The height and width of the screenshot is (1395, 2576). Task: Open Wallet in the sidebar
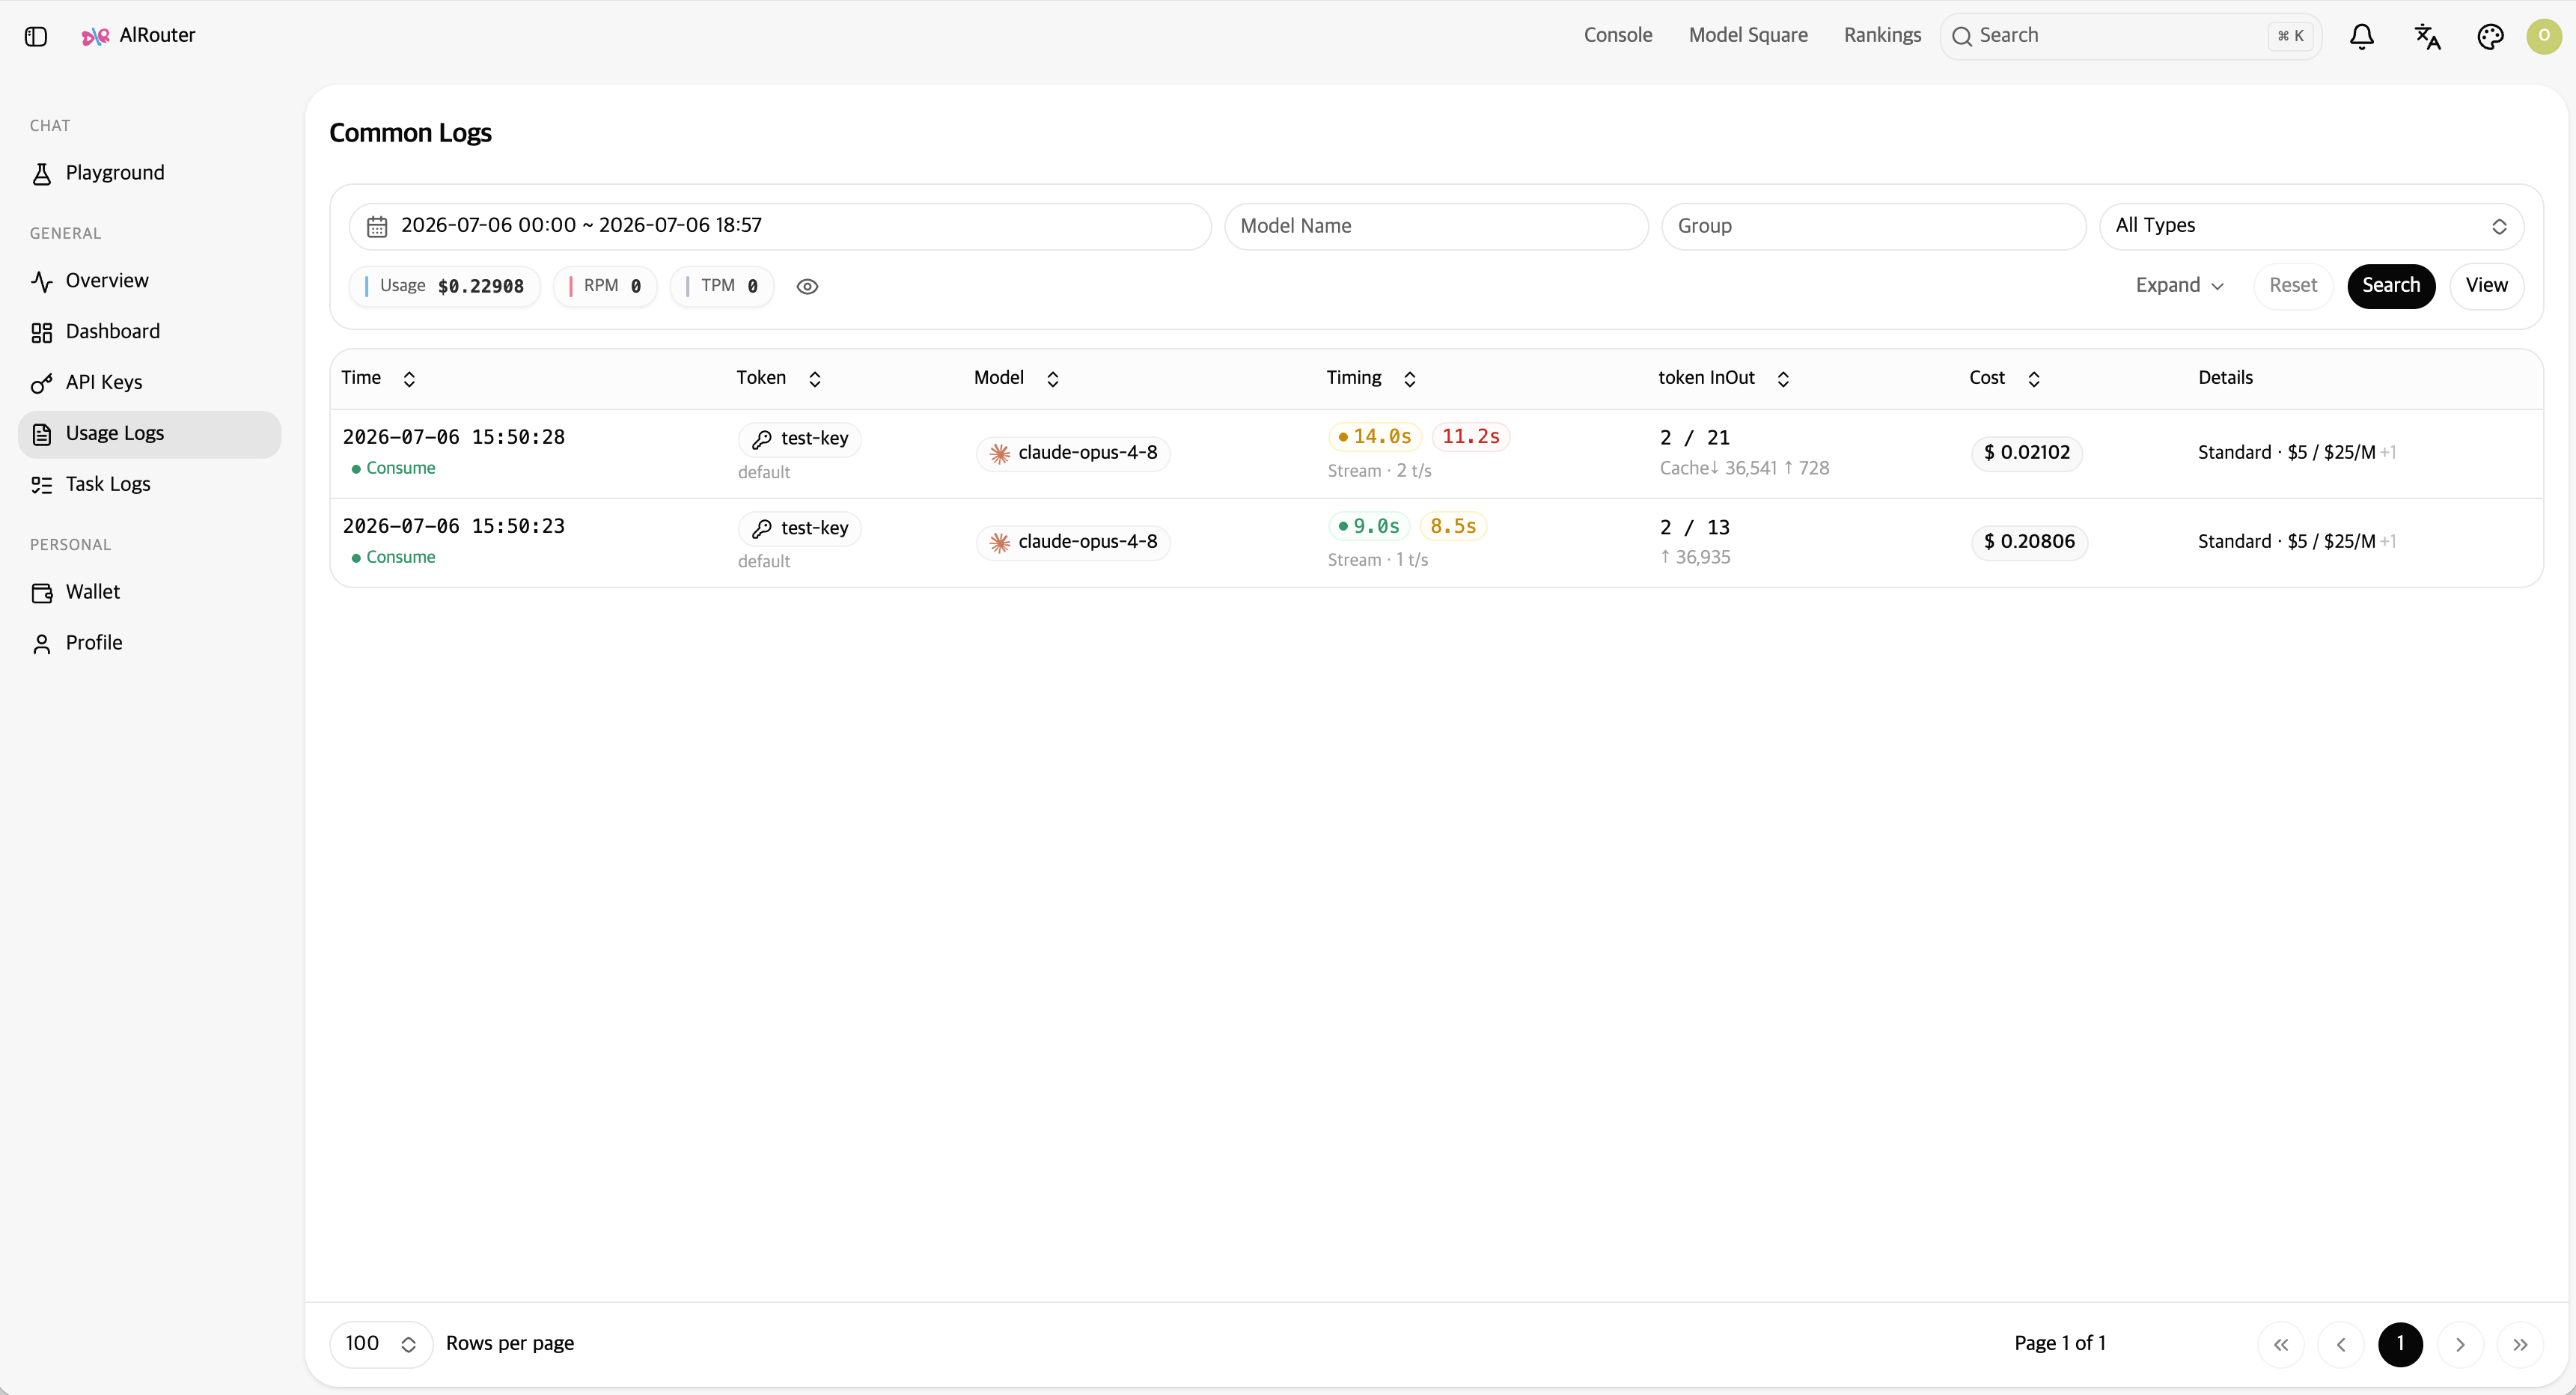coord(150,592)
